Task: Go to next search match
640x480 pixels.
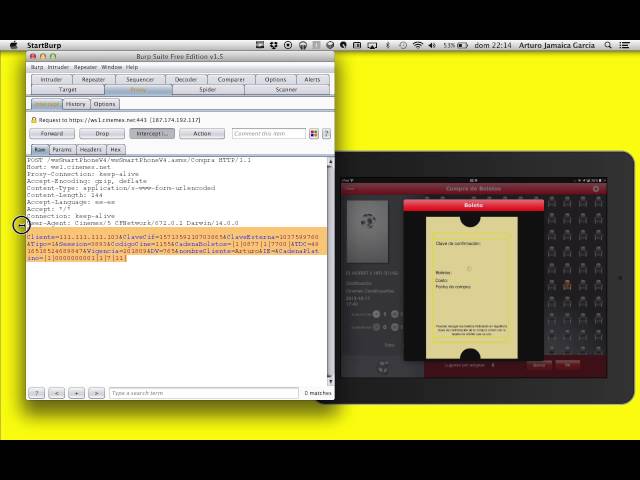Action: (96, 393)
